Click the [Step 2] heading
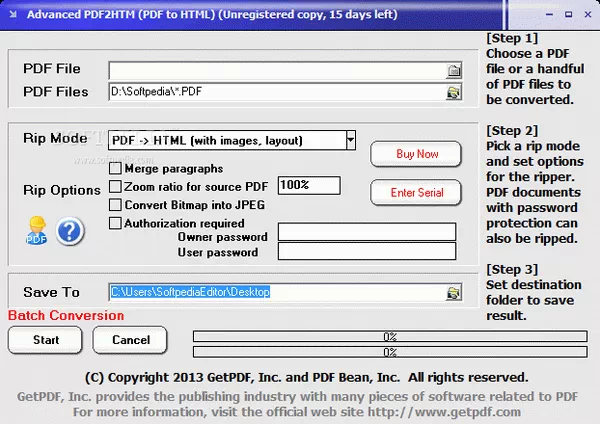This screenshot has width=600, height=424. click(x=512, y=131)
